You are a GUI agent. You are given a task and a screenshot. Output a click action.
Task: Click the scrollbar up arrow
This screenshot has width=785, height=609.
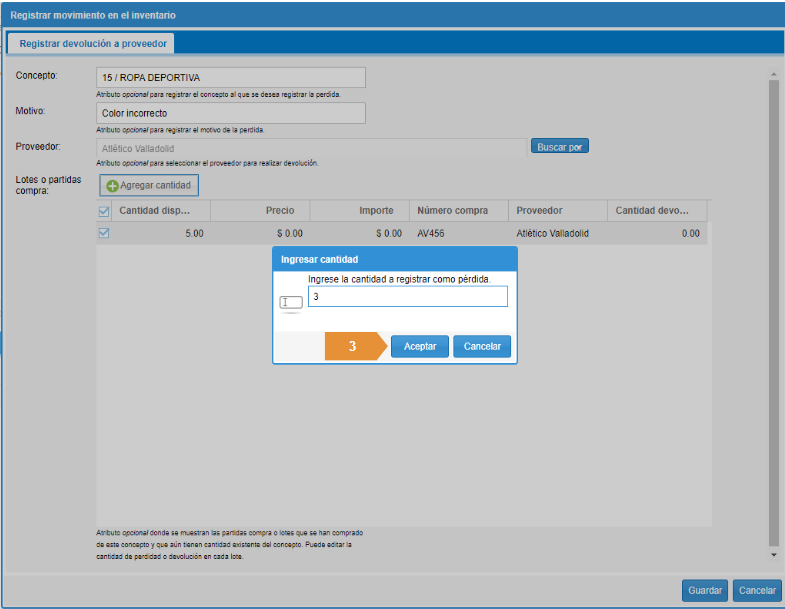[773, 74]
